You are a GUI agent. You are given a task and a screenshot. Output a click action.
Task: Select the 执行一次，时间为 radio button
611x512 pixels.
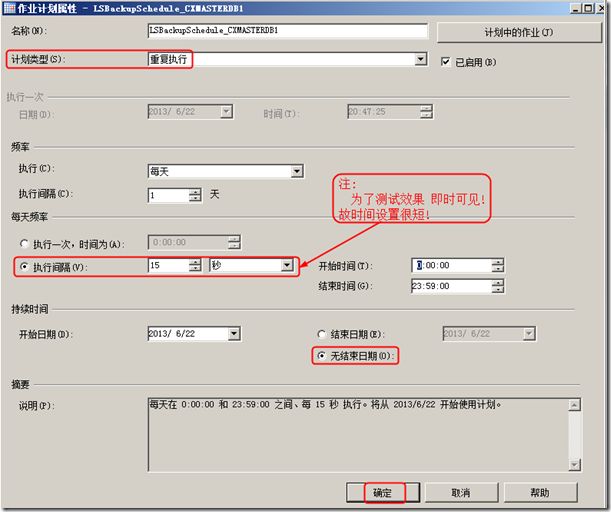click(24, 244)
